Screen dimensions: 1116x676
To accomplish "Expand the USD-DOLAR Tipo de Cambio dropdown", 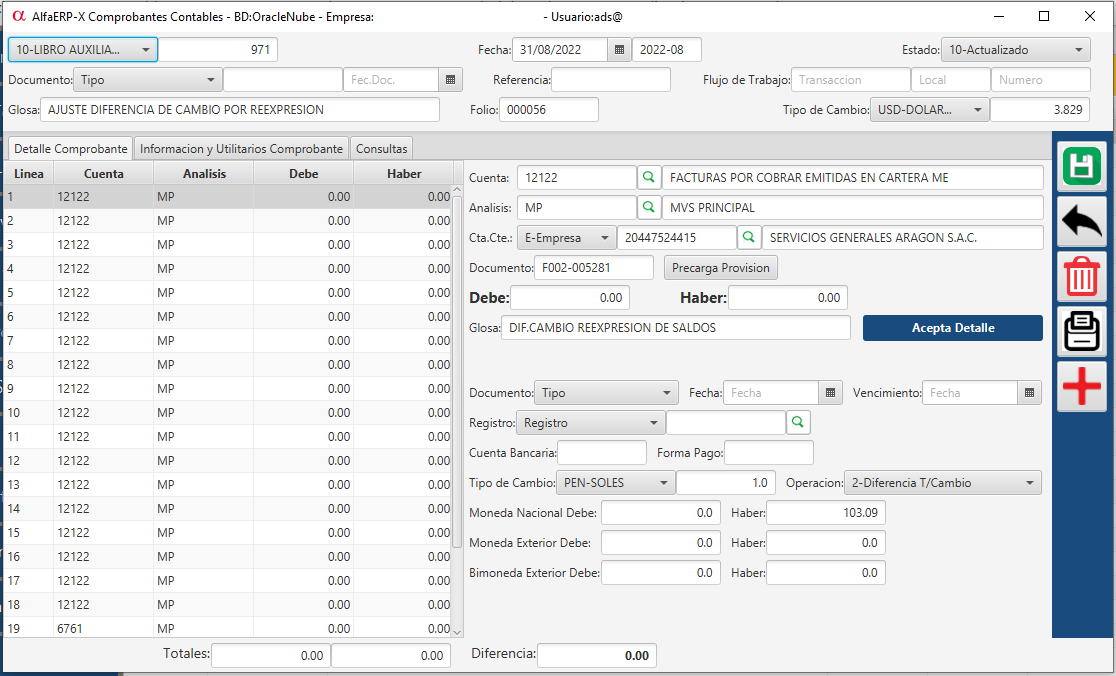I will pyautogui.click(x=929, y=110).
